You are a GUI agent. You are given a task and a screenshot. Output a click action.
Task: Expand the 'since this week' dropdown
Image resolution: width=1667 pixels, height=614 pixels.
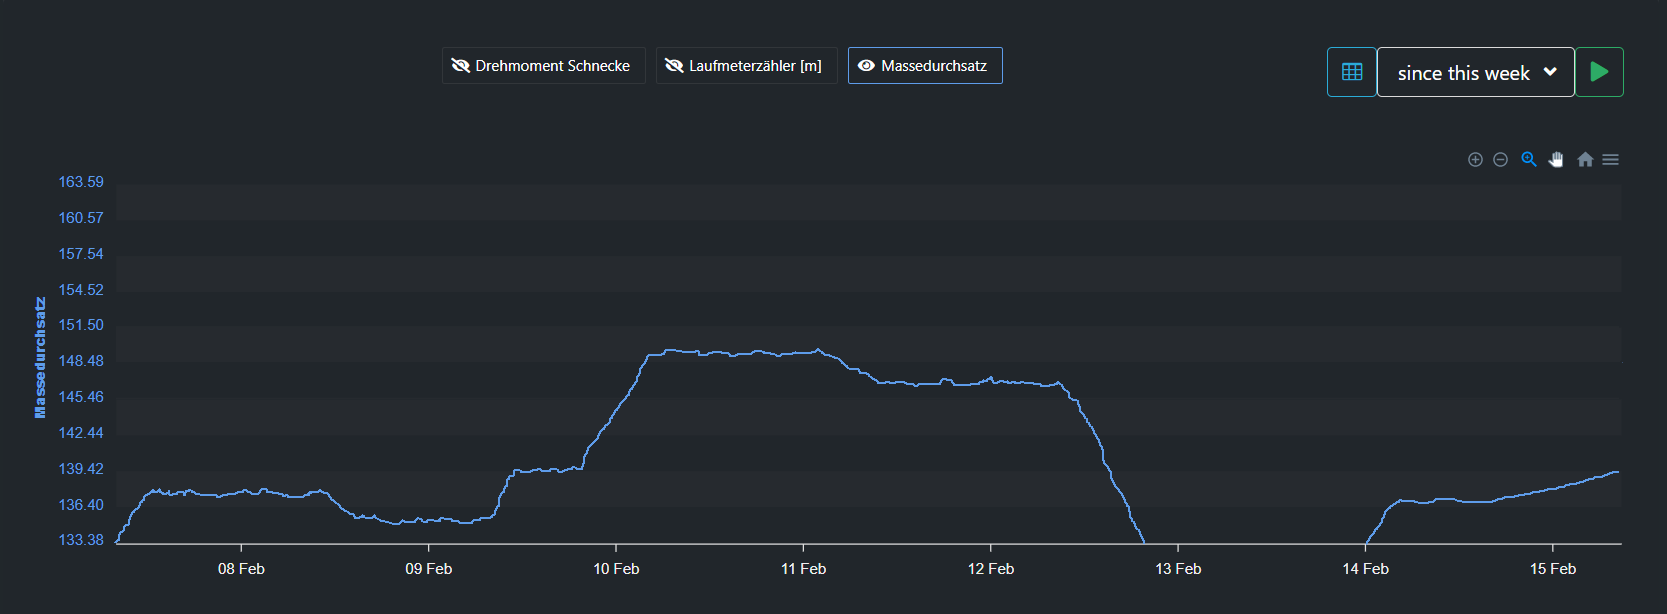[1475, 72]
